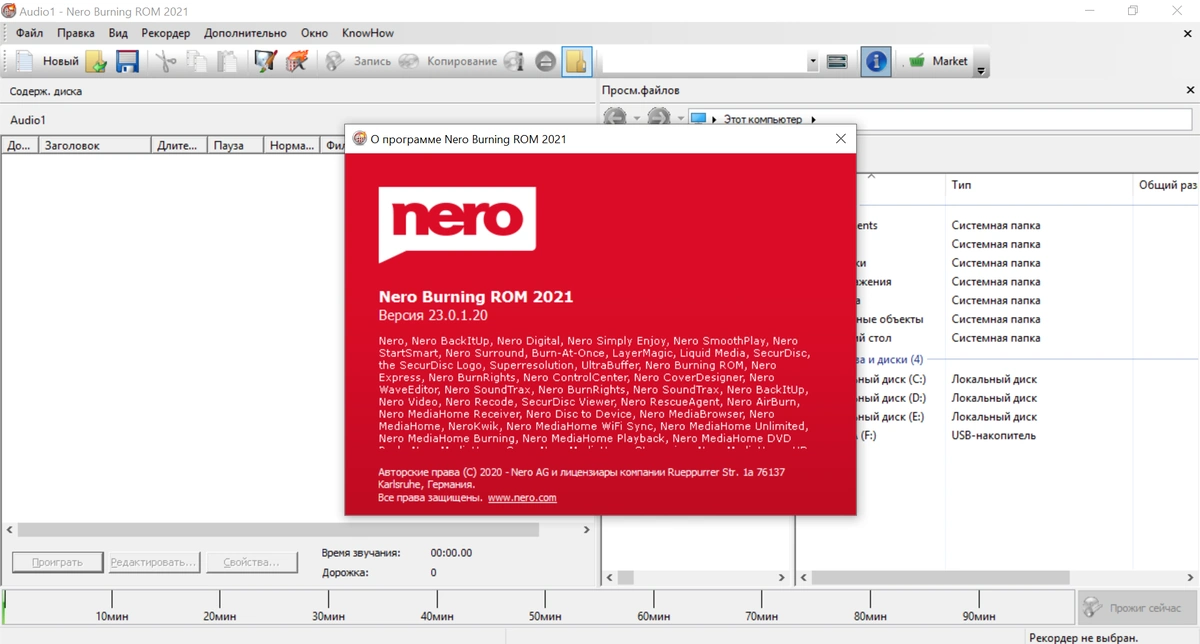Click the copy icon in the toolbar
Screen dimensions: 1200x644
pos(197,61)
